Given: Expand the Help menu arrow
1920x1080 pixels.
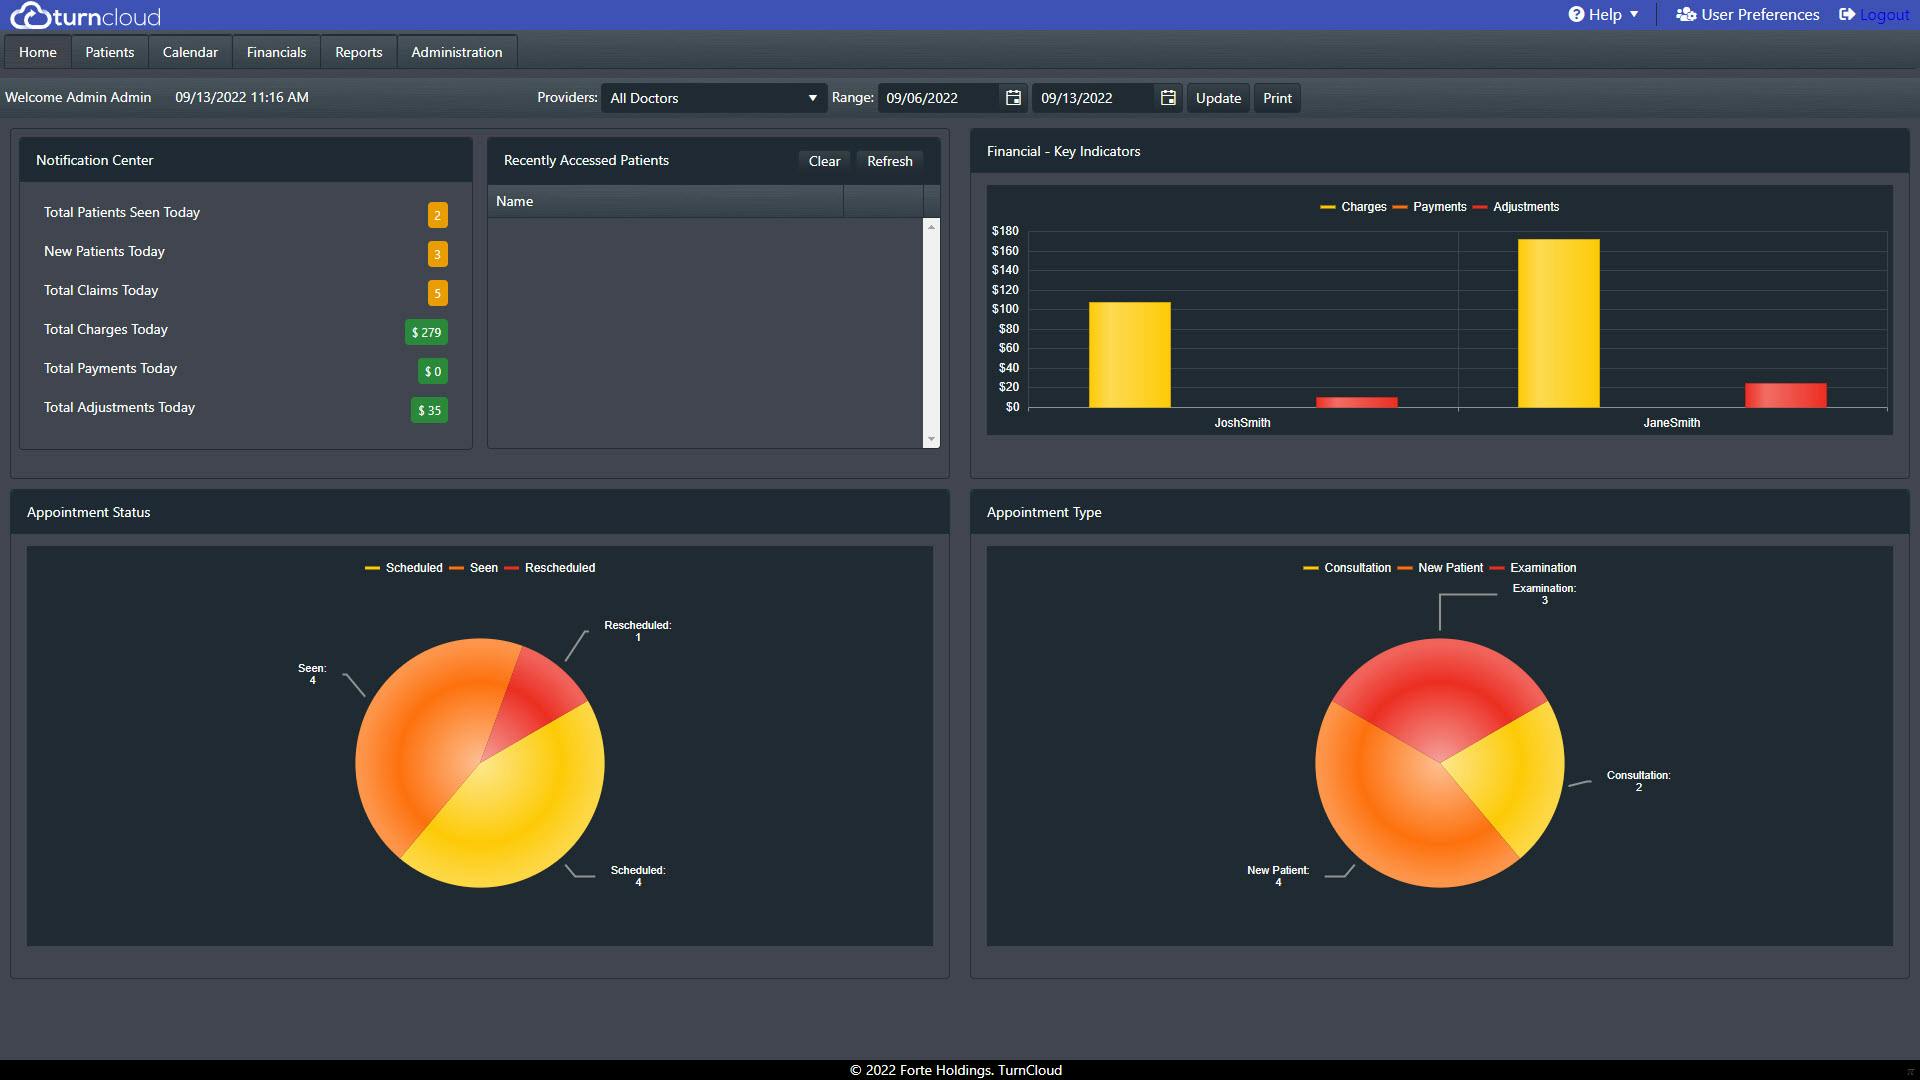Looking at the screenshot, I should (x=1634, y=14).
